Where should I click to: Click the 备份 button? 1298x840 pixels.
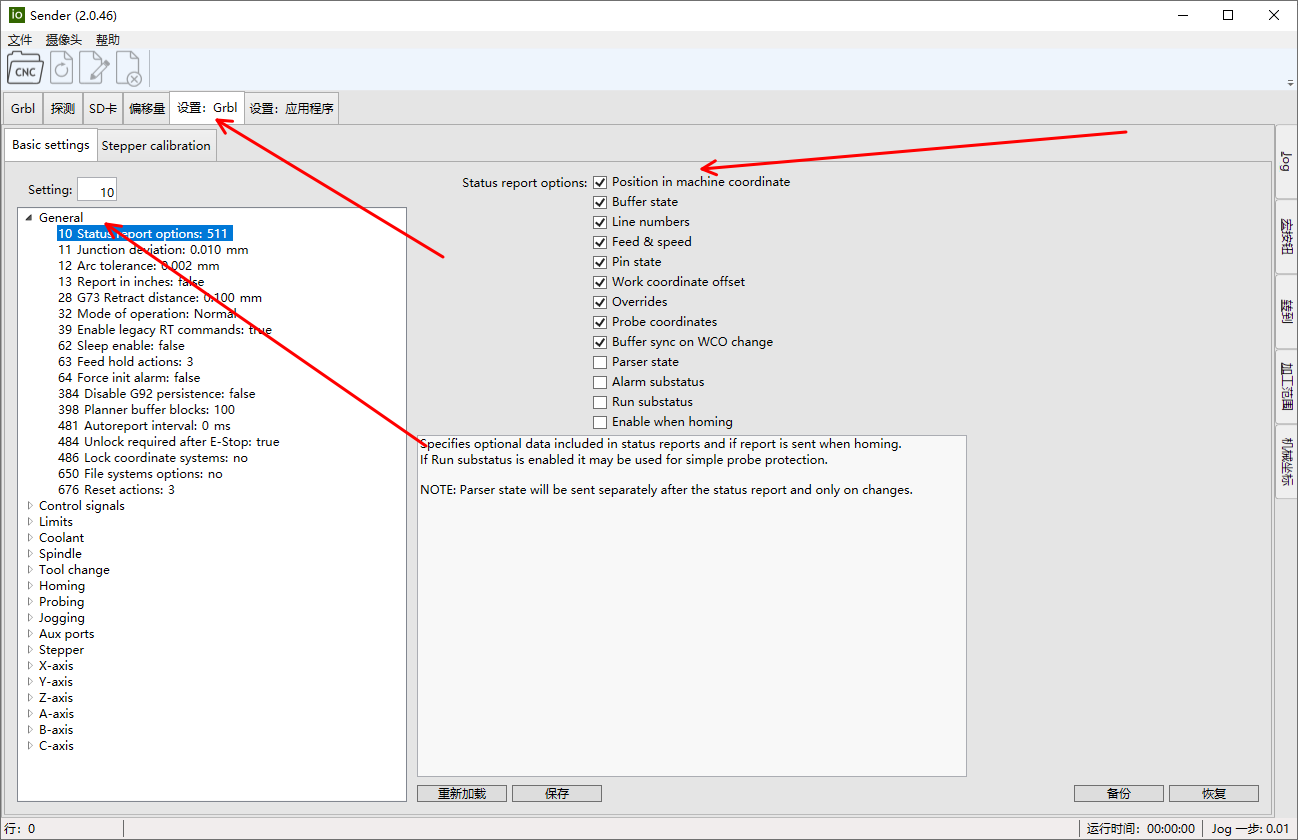1118,793
